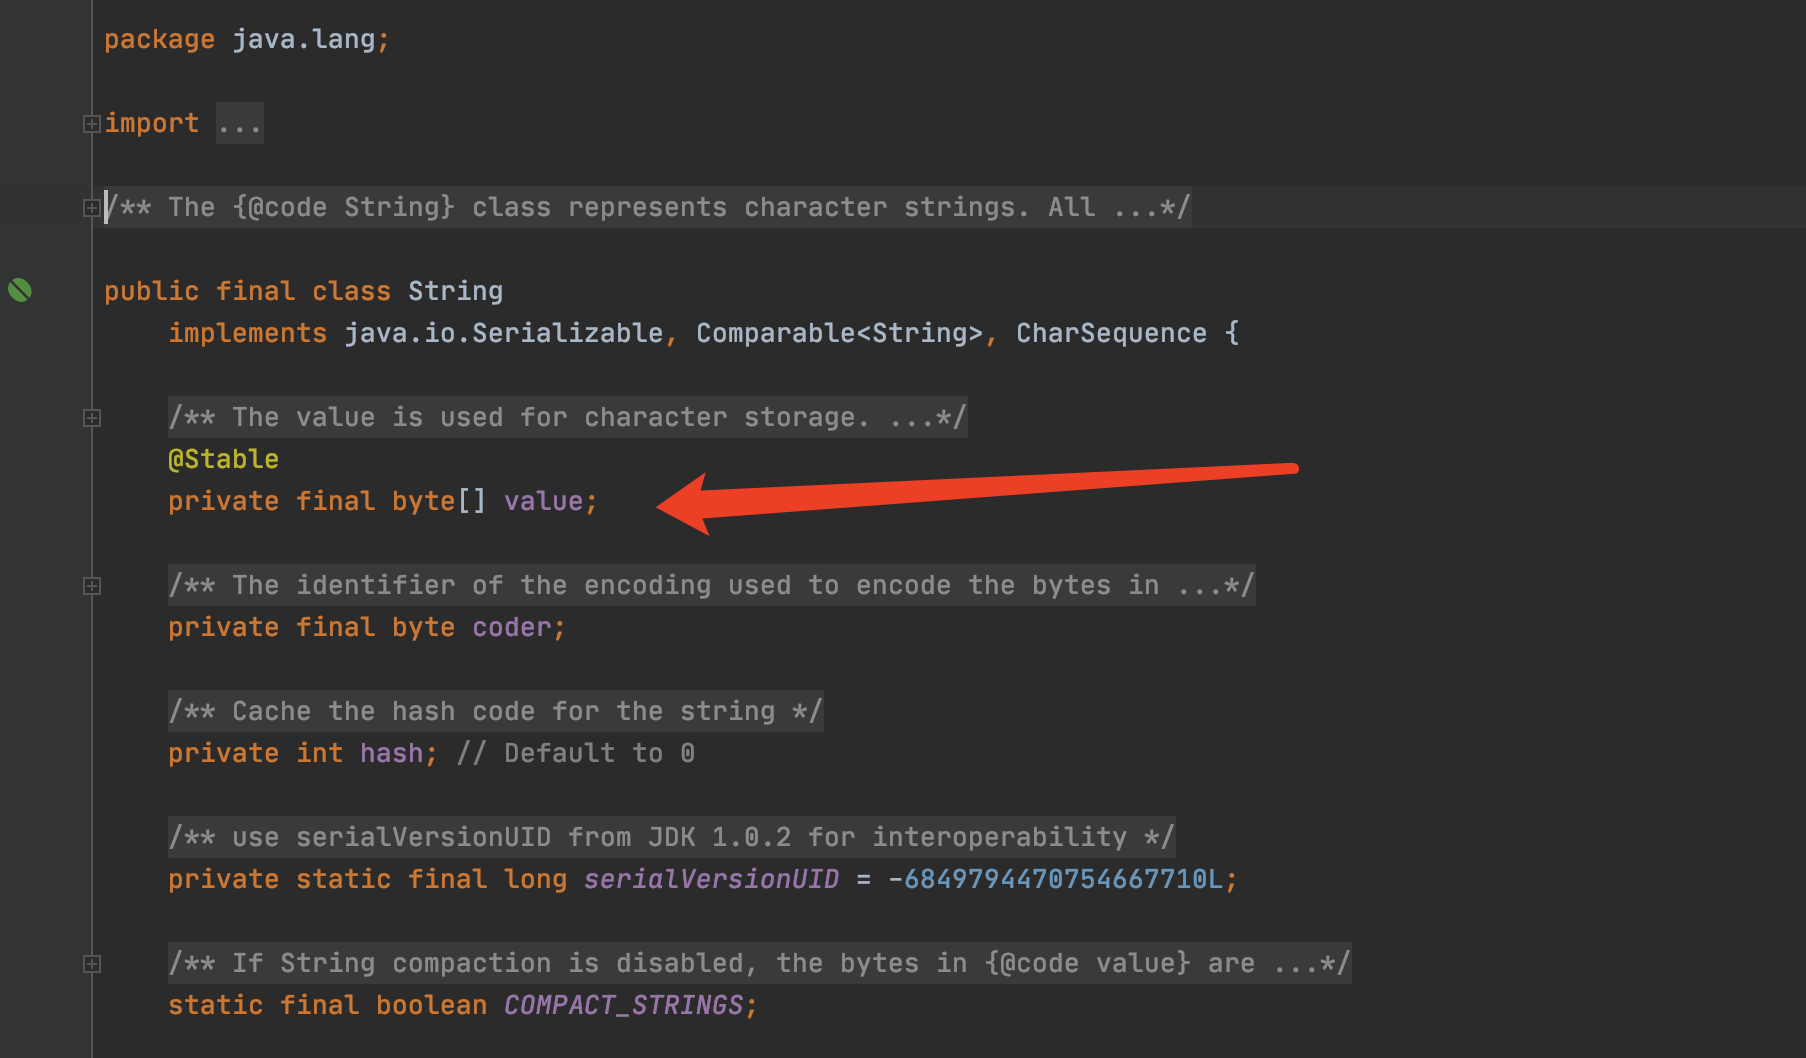The height and width of the screenshot is (1058, 1806).
Task: Click the class name String in declaration
Action: click(456, 291)
